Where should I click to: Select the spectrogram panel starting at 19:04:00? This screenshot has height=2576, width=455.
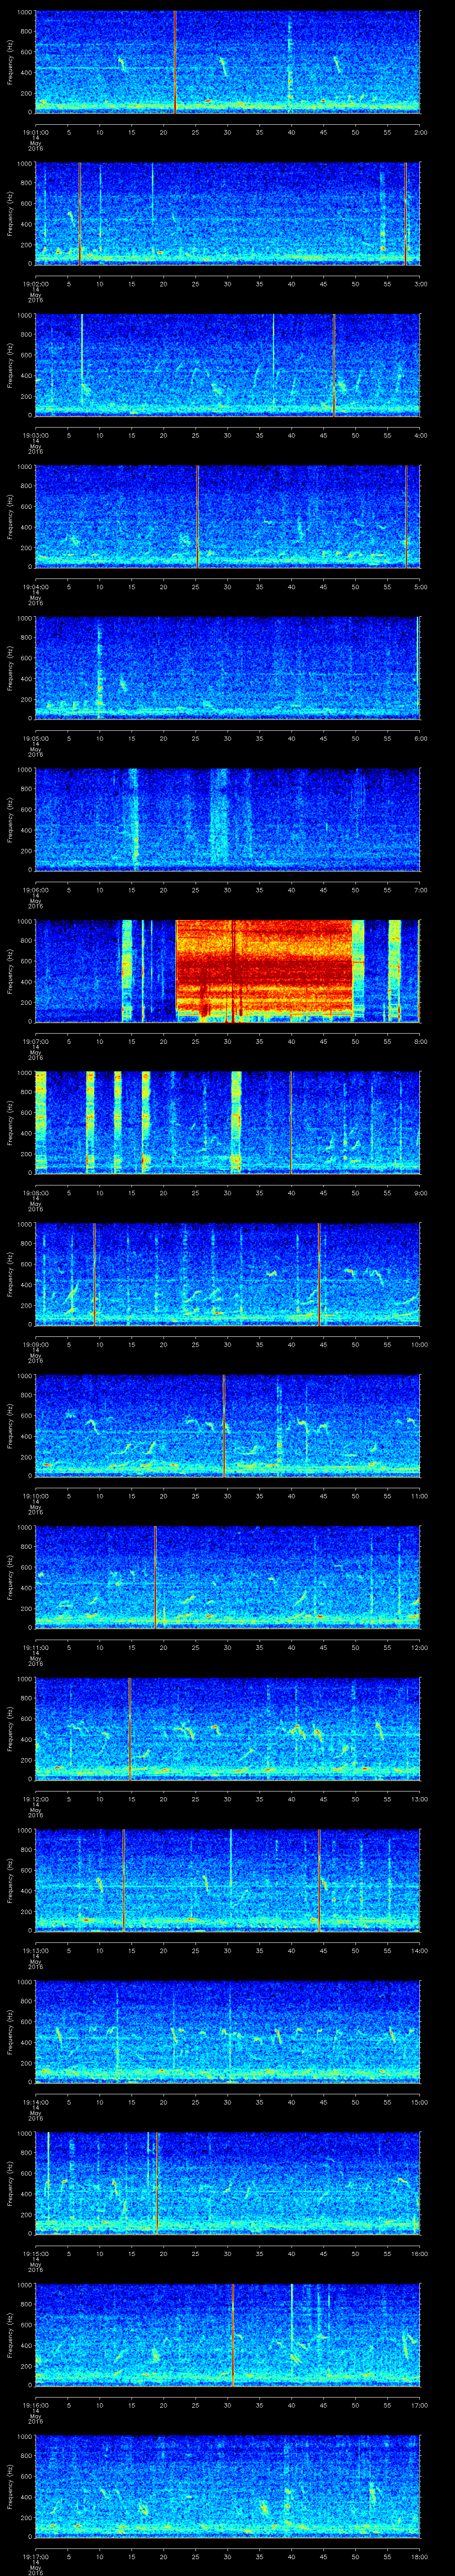pyautogui.click(x=227, y=516)
